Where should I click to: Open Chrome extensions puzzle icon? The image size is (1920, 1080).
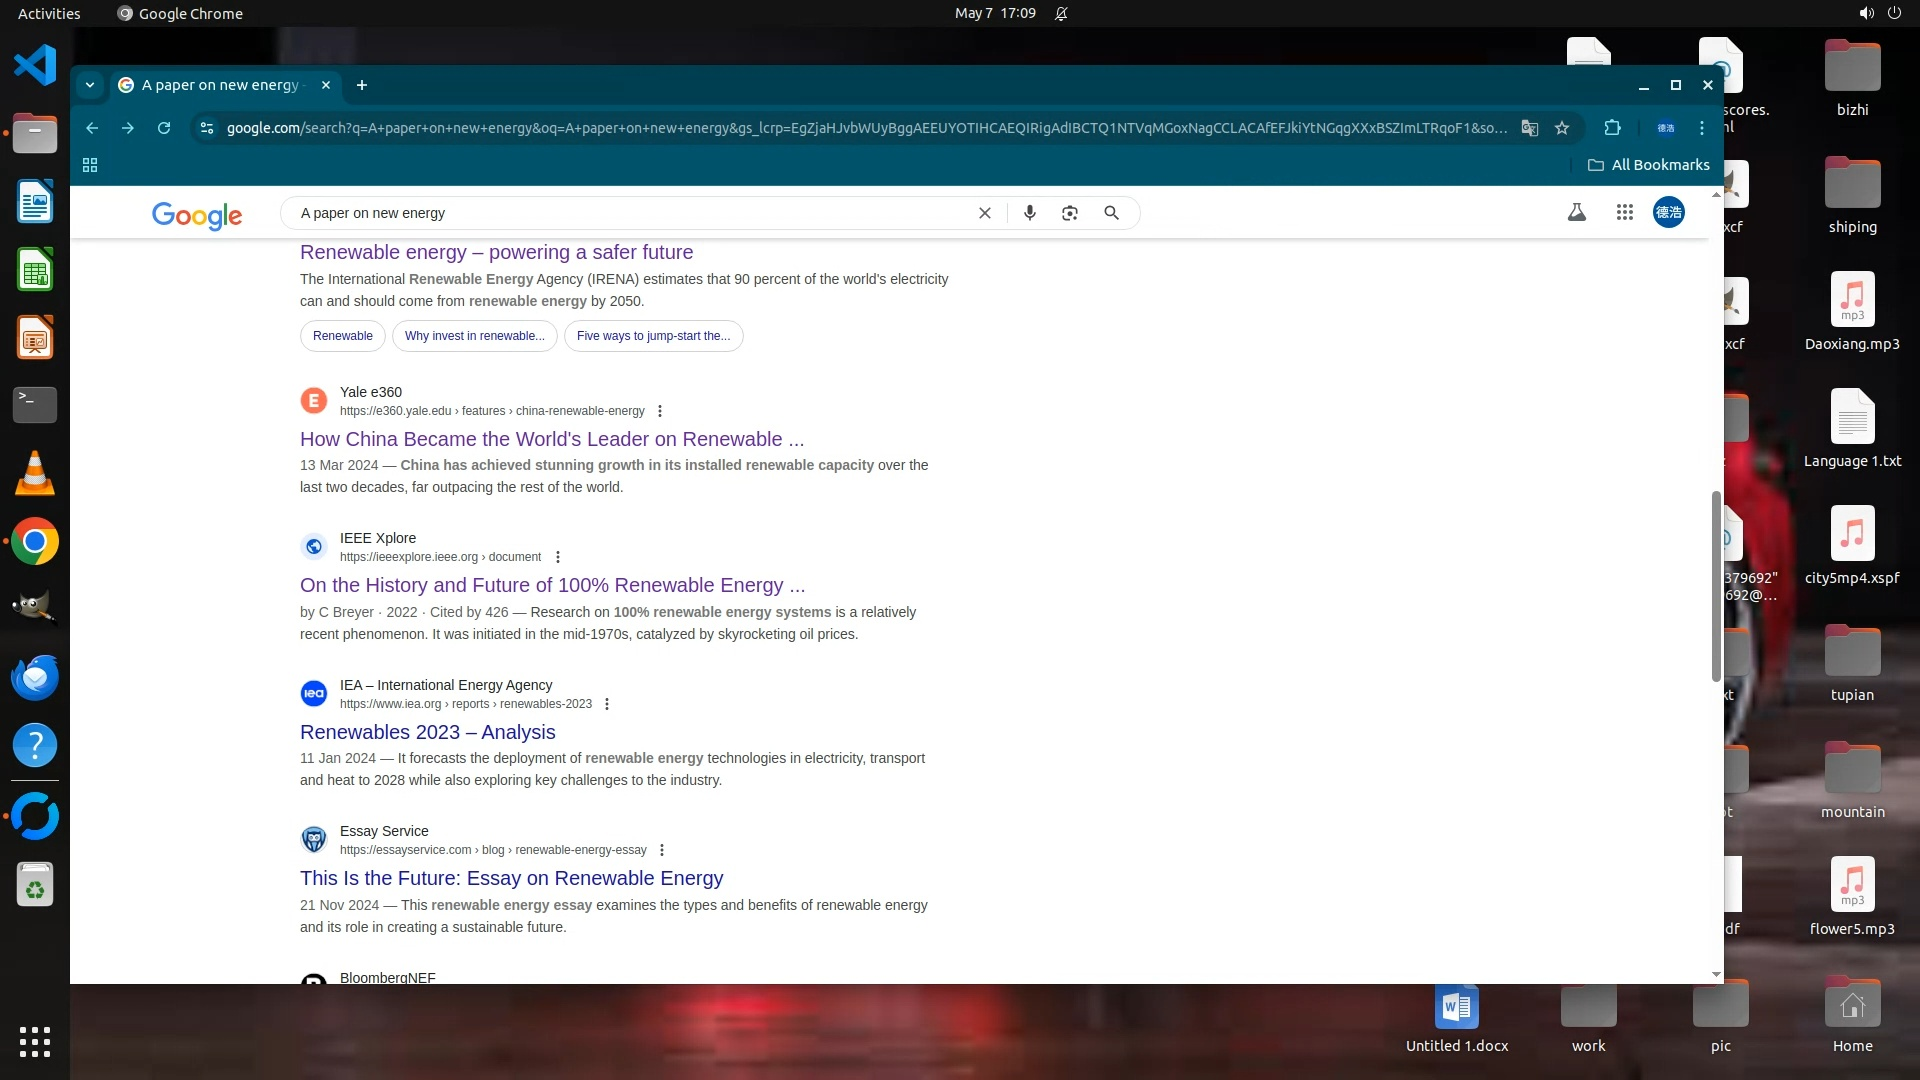point(1612,128)
